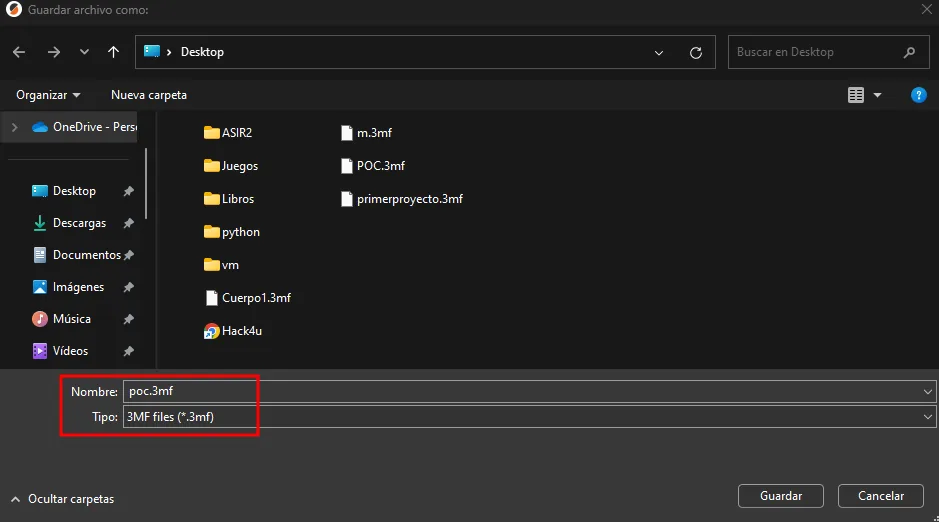Select the vm folder
Screen dimensions: 939x522
tap(222, 265)
